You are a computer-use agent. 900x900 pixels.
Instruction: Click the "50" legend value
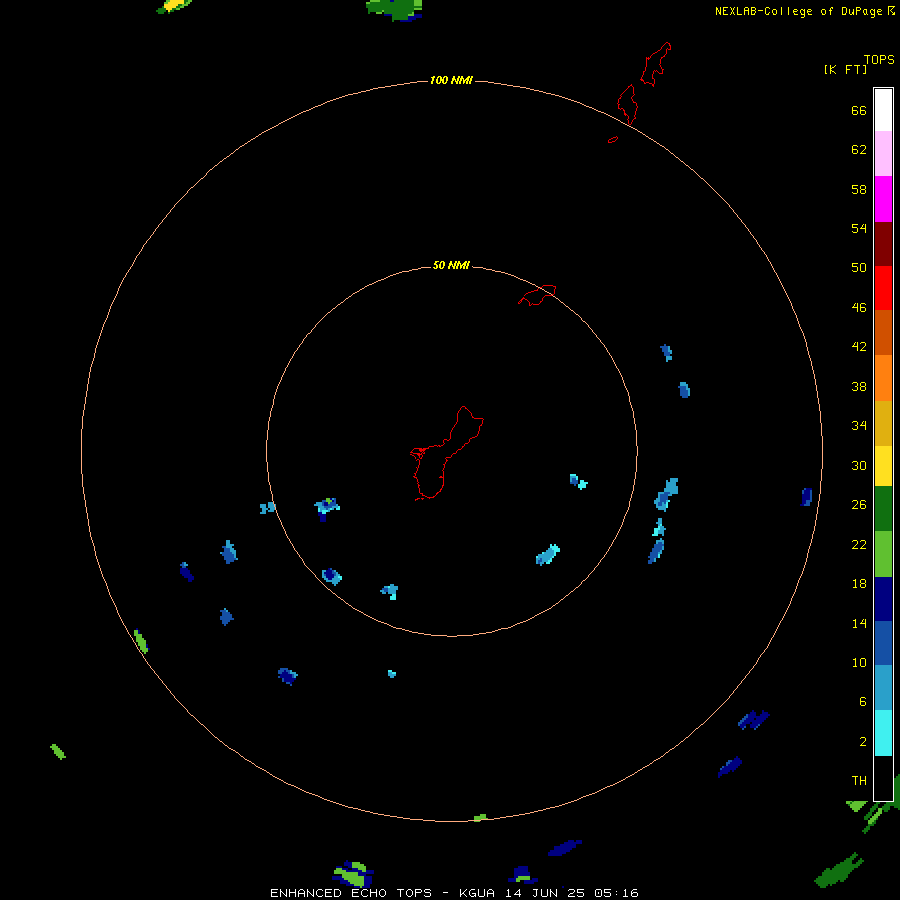[859, 267]
